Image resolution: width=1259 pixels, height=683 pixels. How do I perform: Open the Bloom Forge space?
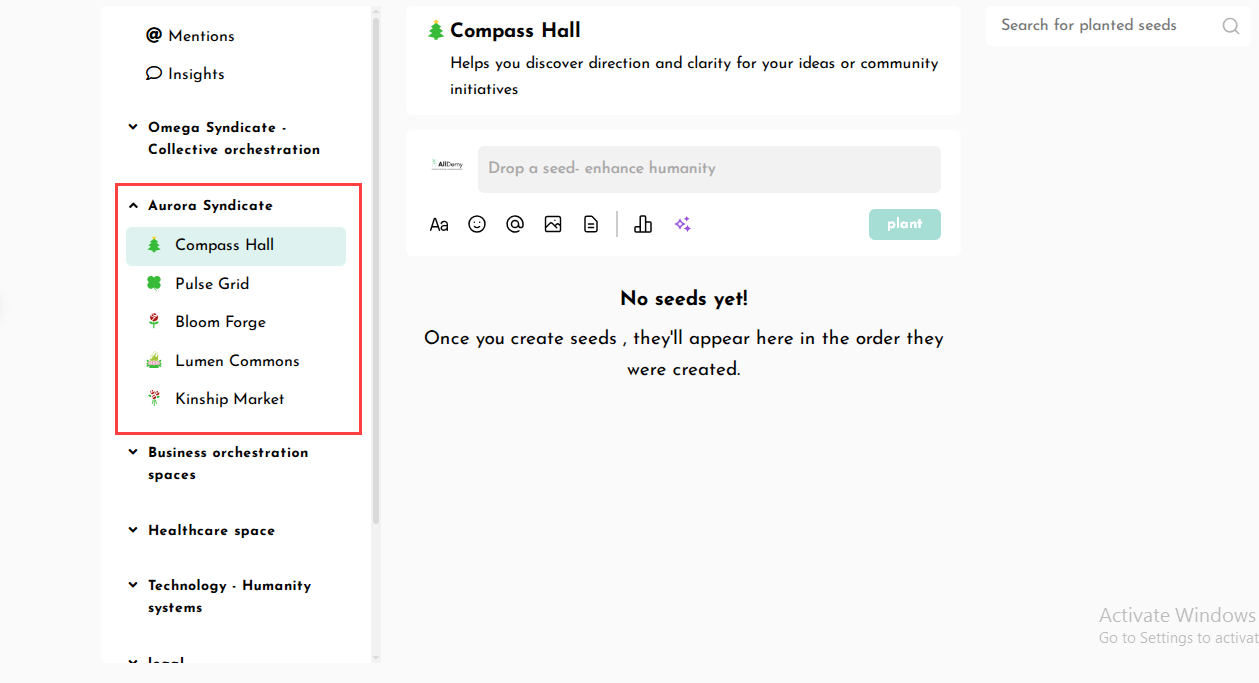(x=220, y=322)
